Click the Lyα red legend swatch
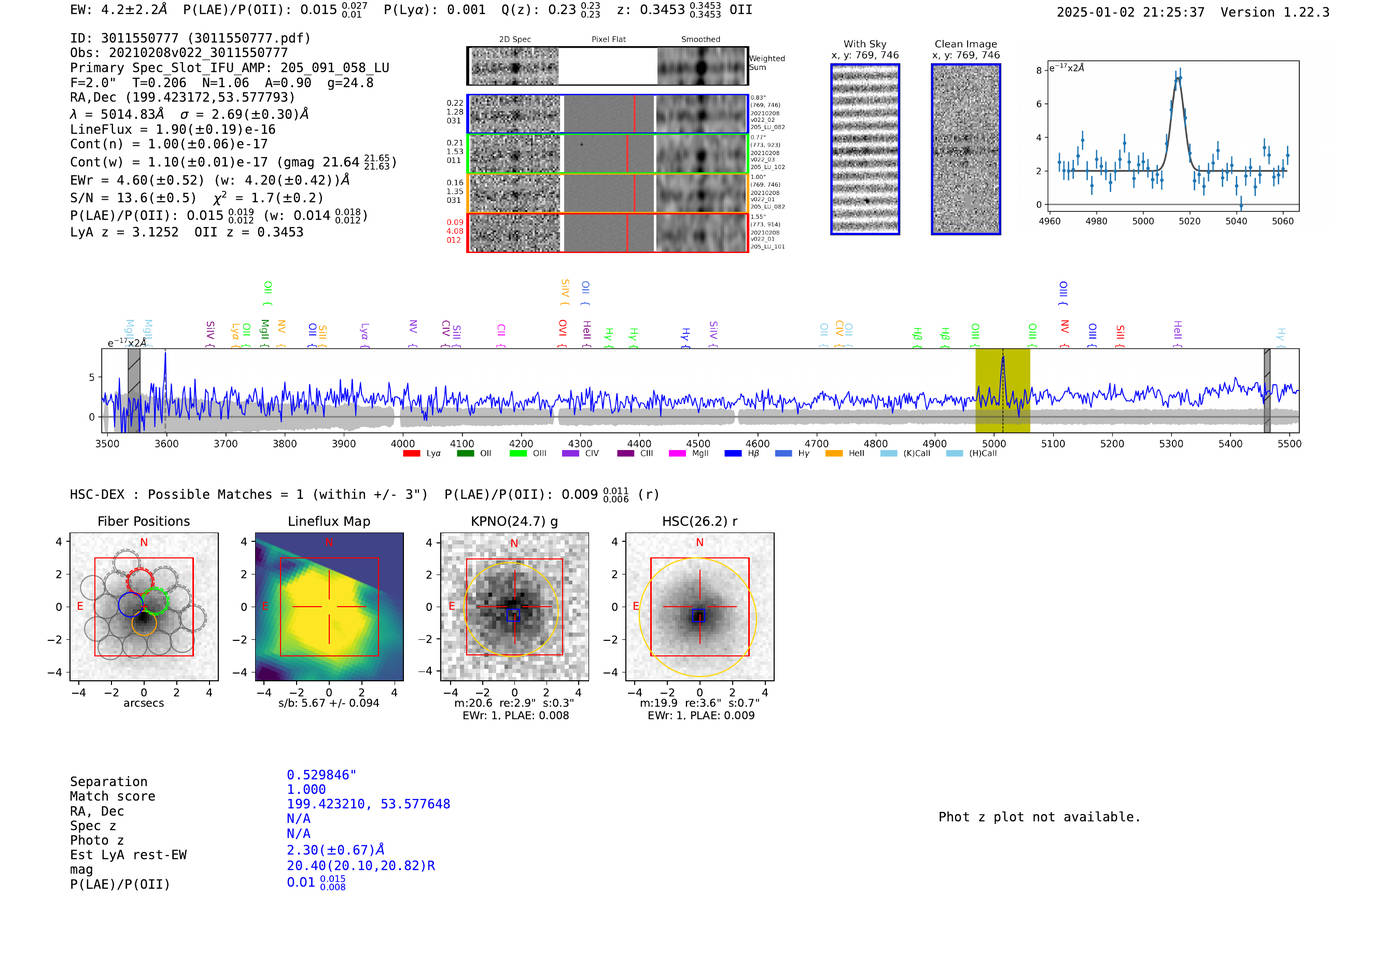This screenshot has width=1400, height=953. tap(411, 454)
